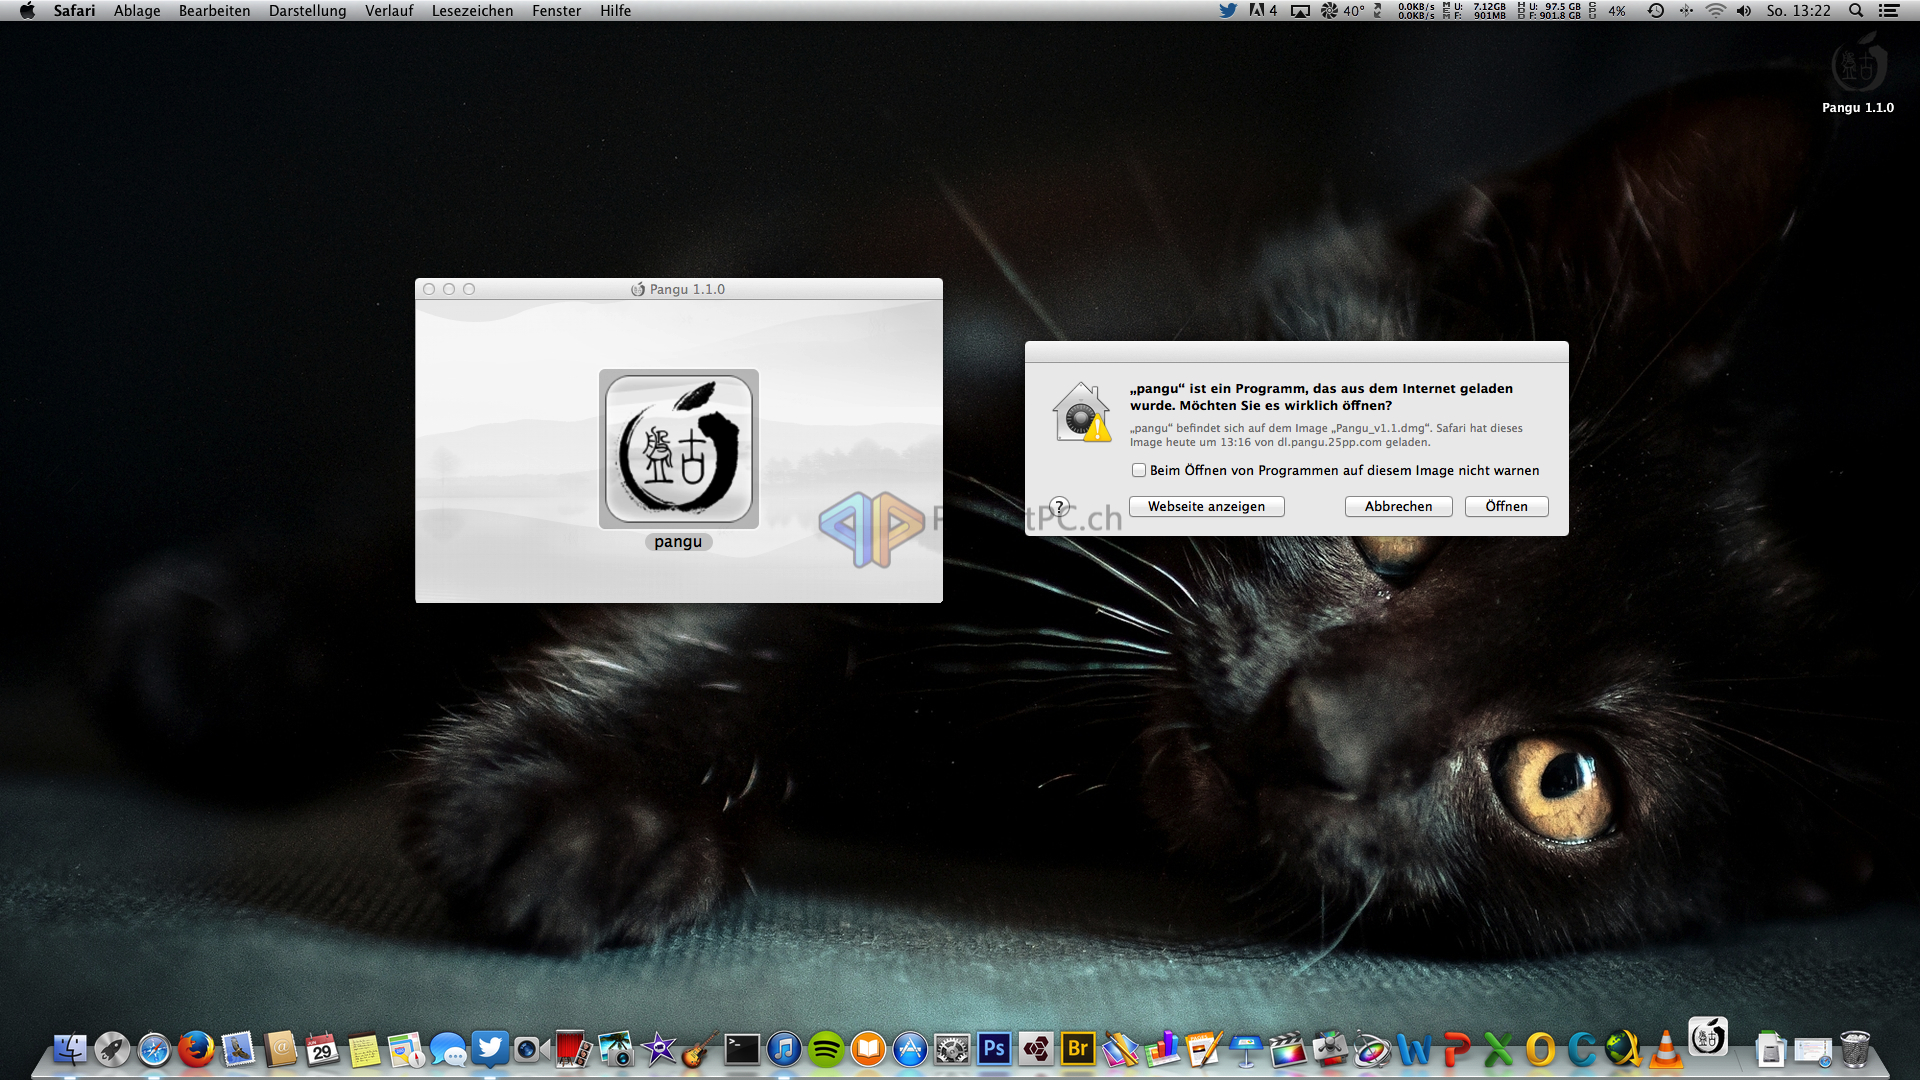1920x1080 pixels.
Task: Open FaceTime camera icon in the Dock
Action: (532, 1049)
